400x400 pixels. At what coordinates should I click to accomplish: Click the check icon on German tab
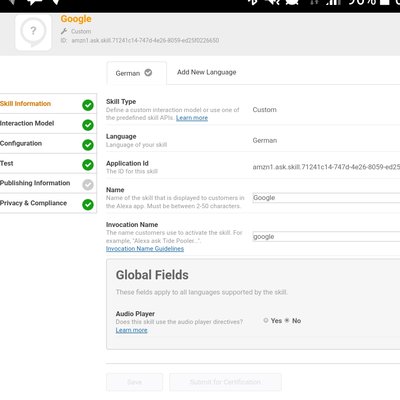(148, 72)
